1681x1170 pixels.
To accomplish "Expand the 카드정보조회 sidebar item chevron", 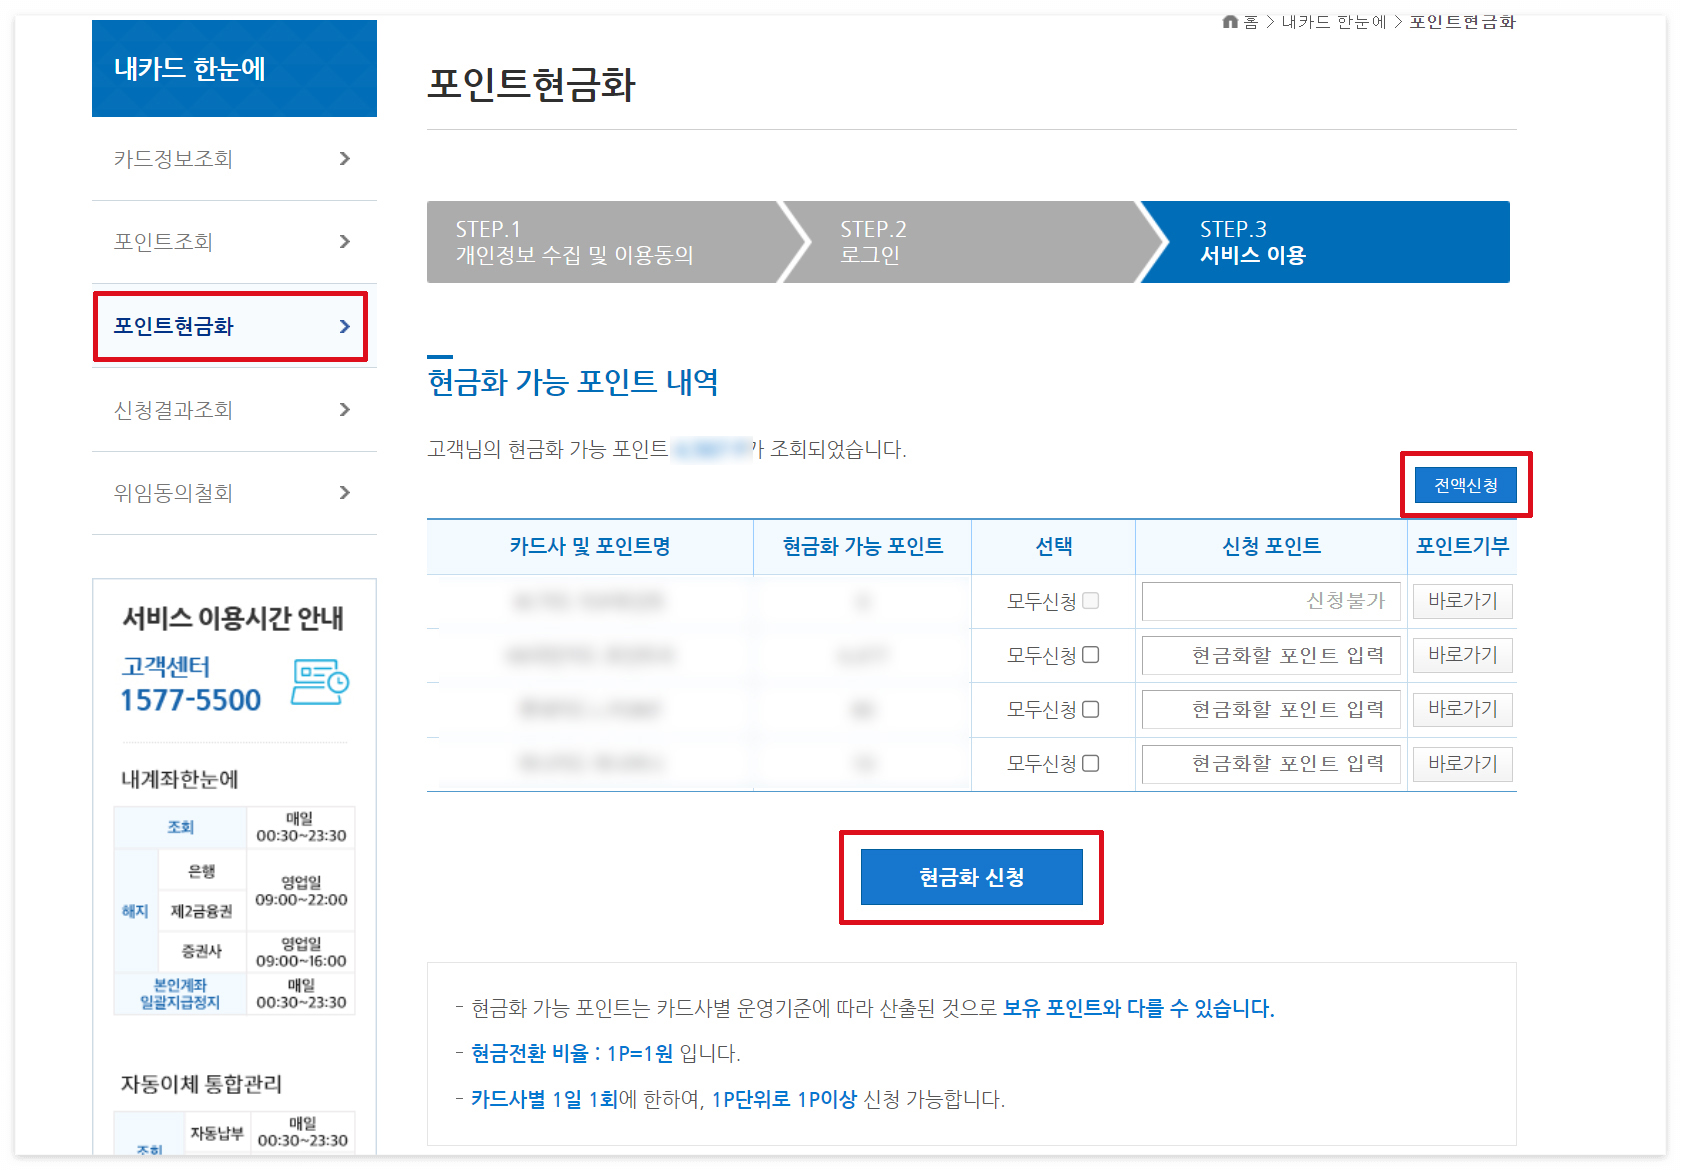I will coord(345,158).
